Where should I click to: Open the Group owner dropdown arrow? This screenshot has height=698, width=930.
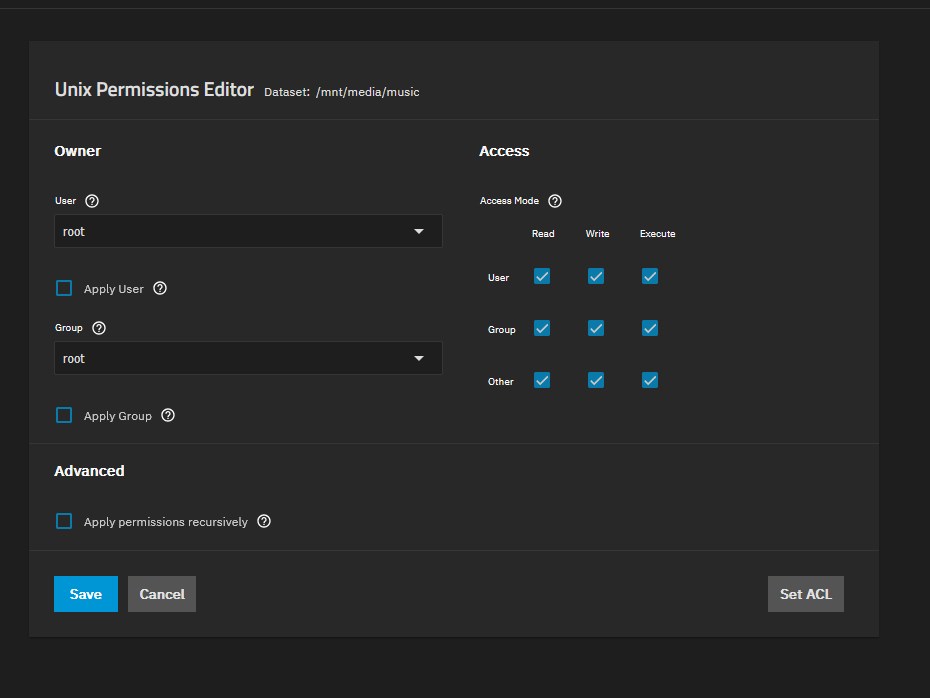419,359
